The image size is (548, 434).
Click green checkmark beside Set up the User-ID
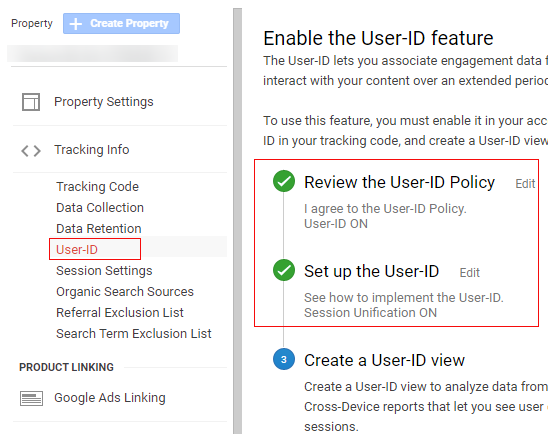point(284,270)
